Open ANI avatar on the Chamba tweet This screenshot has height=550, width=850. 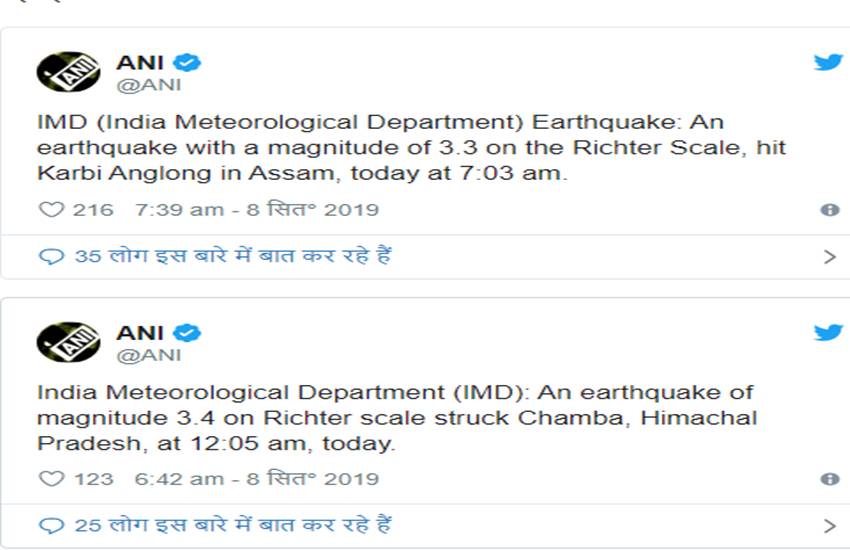68,341
